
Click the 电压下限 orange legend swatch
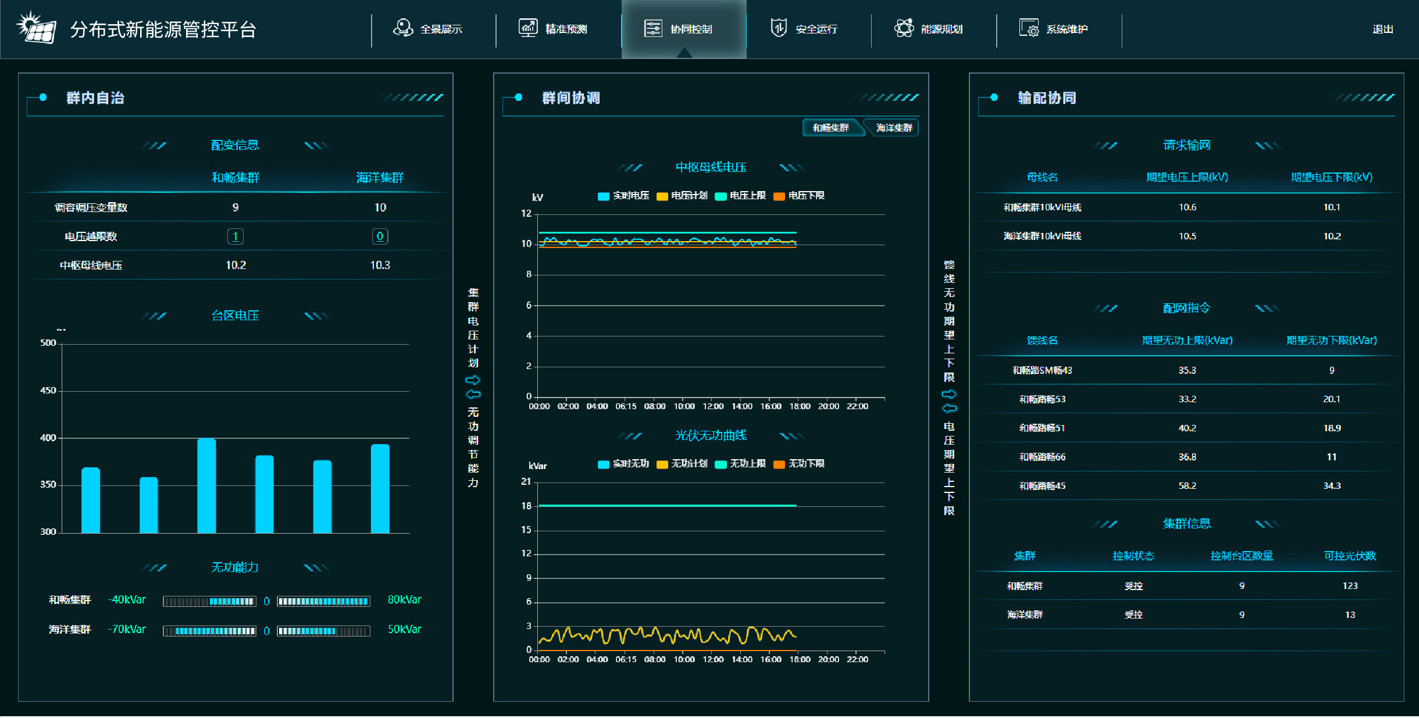(x=779, y=196)
